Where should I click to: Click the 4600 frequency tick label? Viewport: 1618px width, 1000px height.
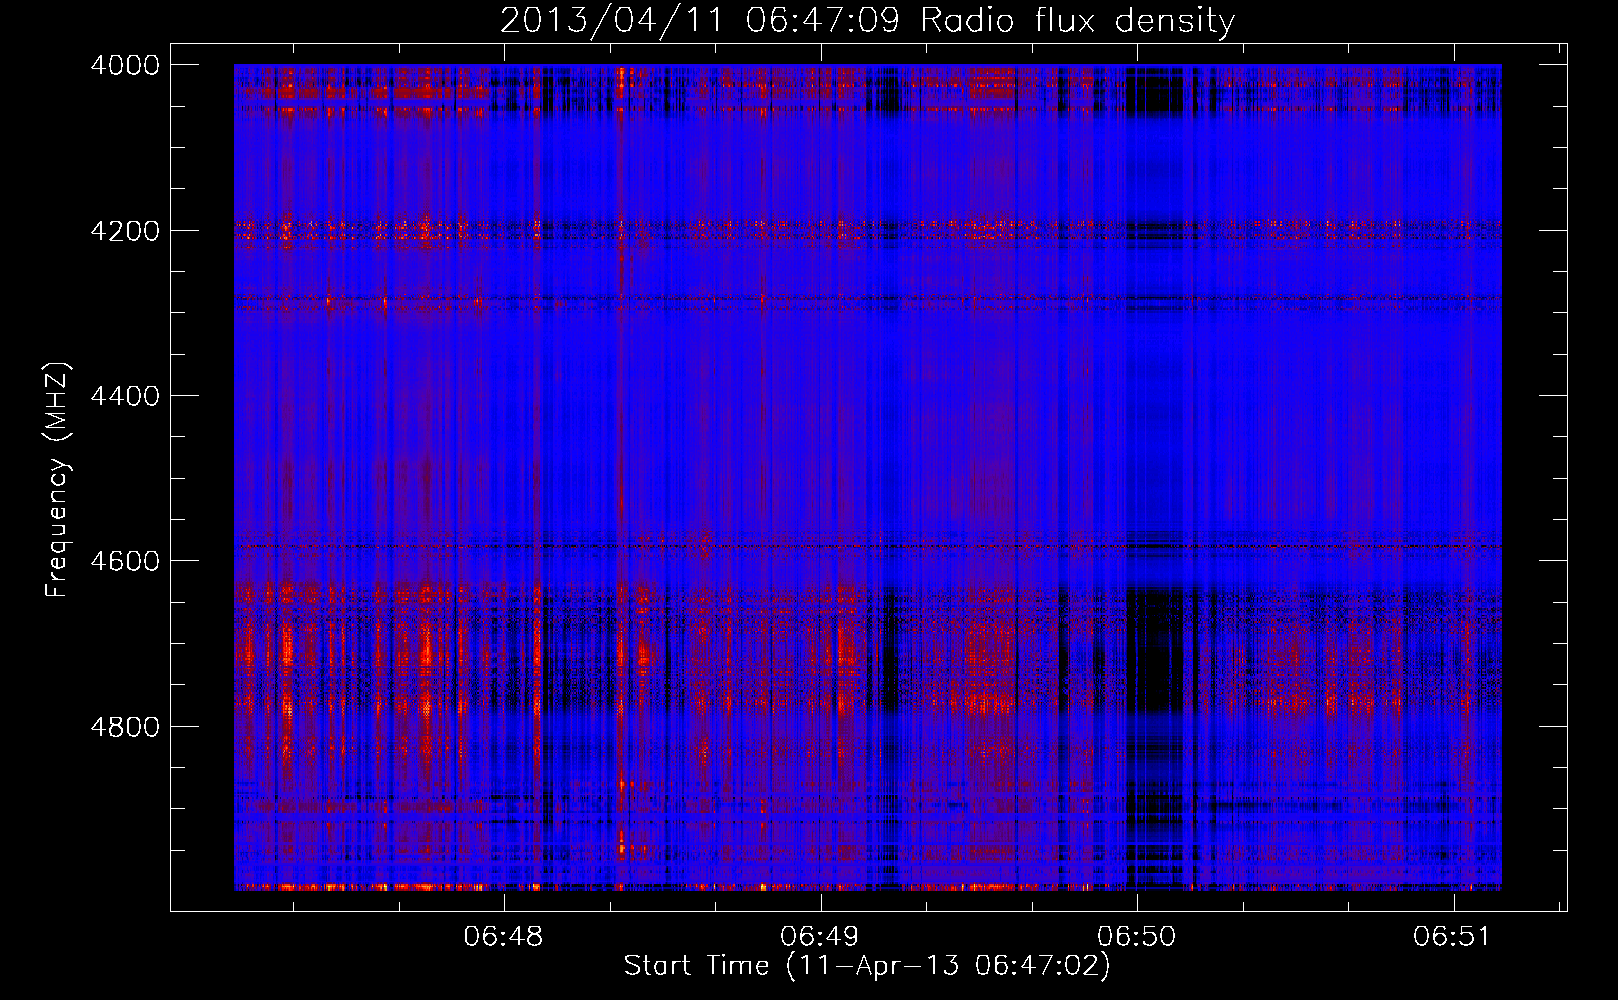[125, 561]
